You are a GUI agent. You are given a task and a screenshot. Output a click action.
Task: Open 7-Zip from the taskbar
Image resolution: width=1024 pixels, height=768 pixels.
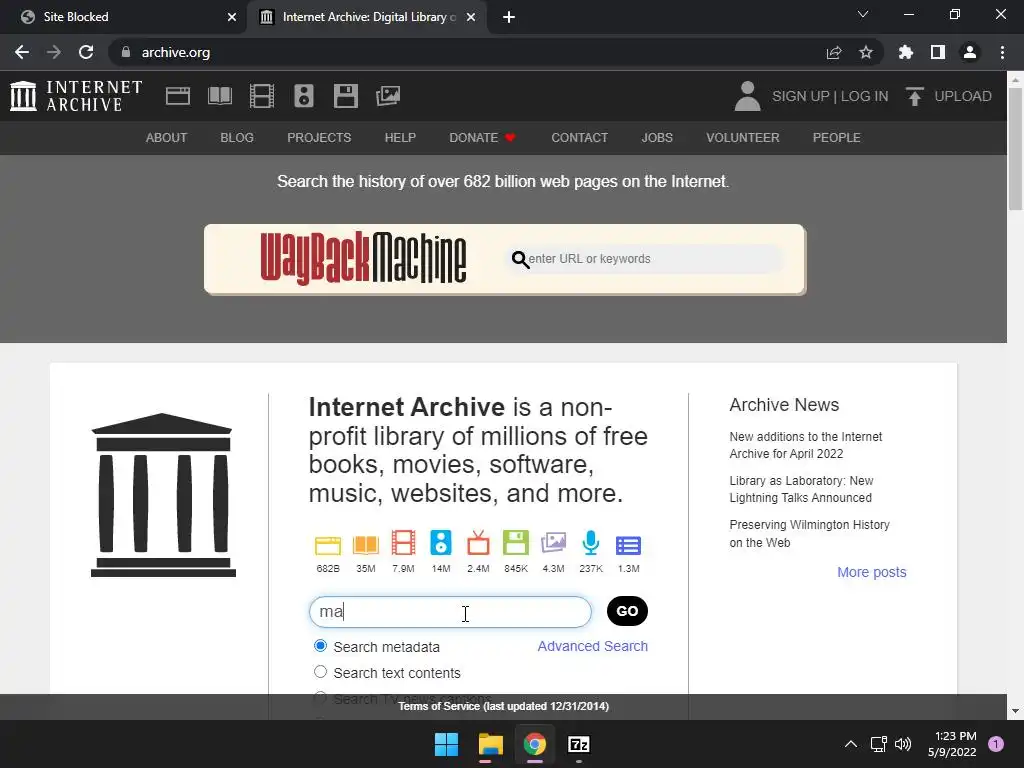coord(579,744)
